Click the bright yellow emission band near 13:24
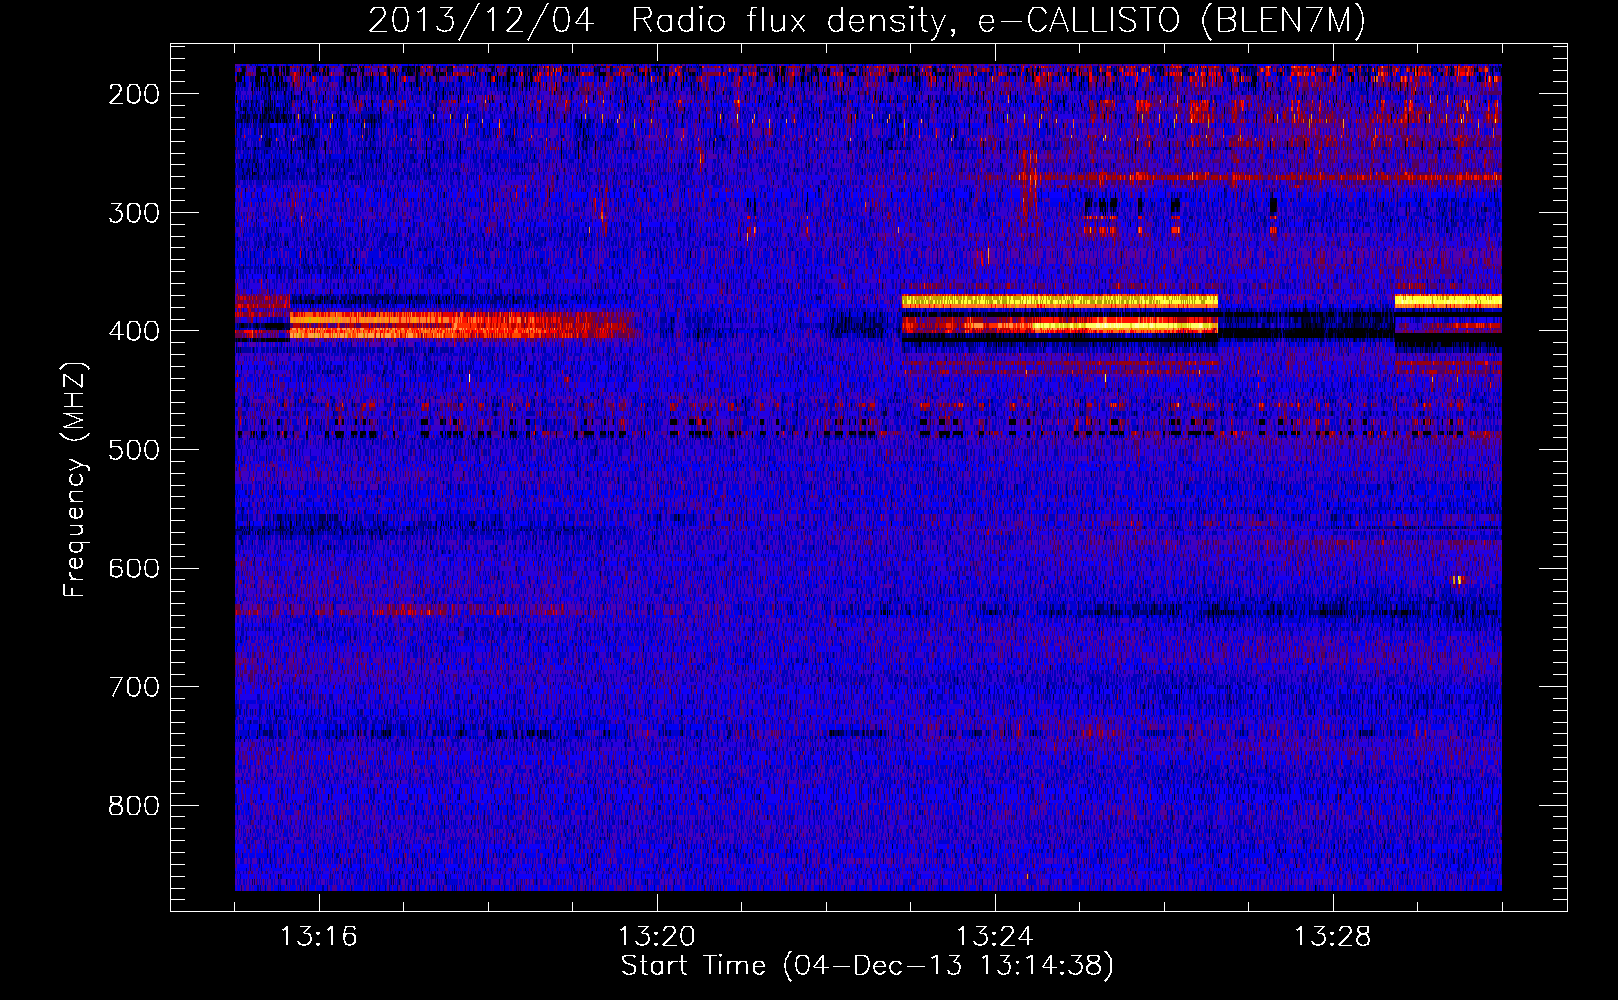Image resolution: width=1618 pixels, height=1000 pixels. tap(1060, 300)
